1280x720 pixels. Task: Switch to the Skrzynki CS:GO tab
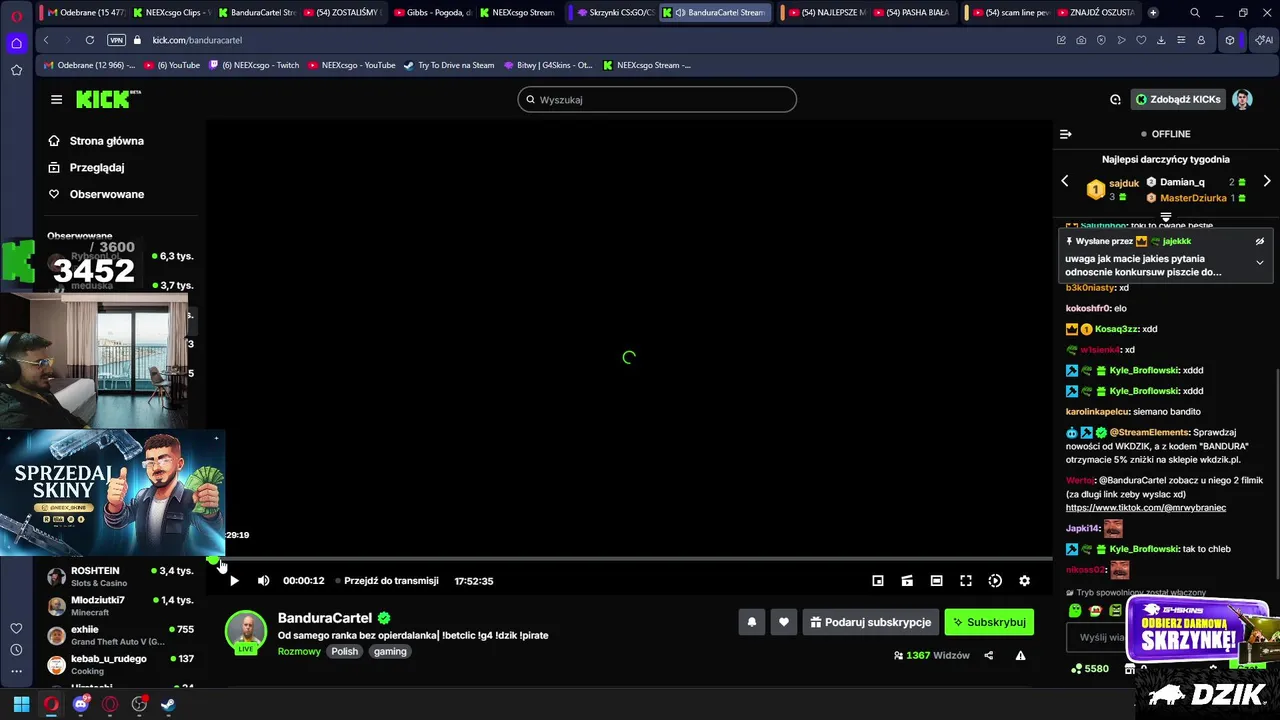point(615,12)
